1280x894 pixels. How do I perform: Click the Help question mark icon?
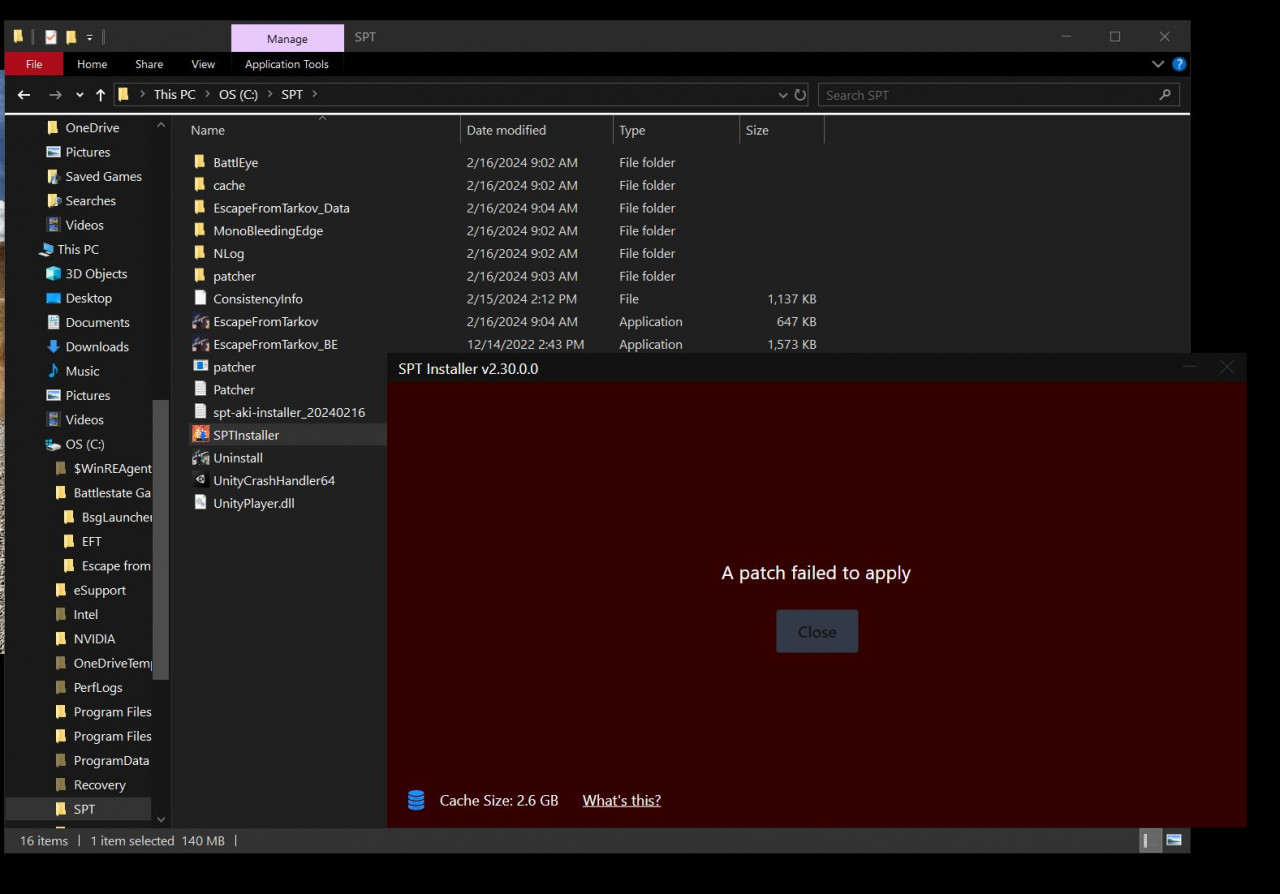pyautogui.click(x=1179, y=64)
